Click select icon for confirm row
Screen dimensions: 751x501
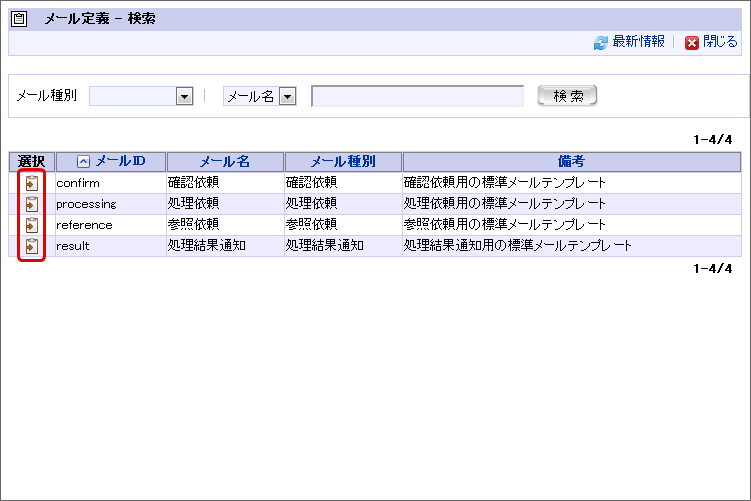coord(32,183)
